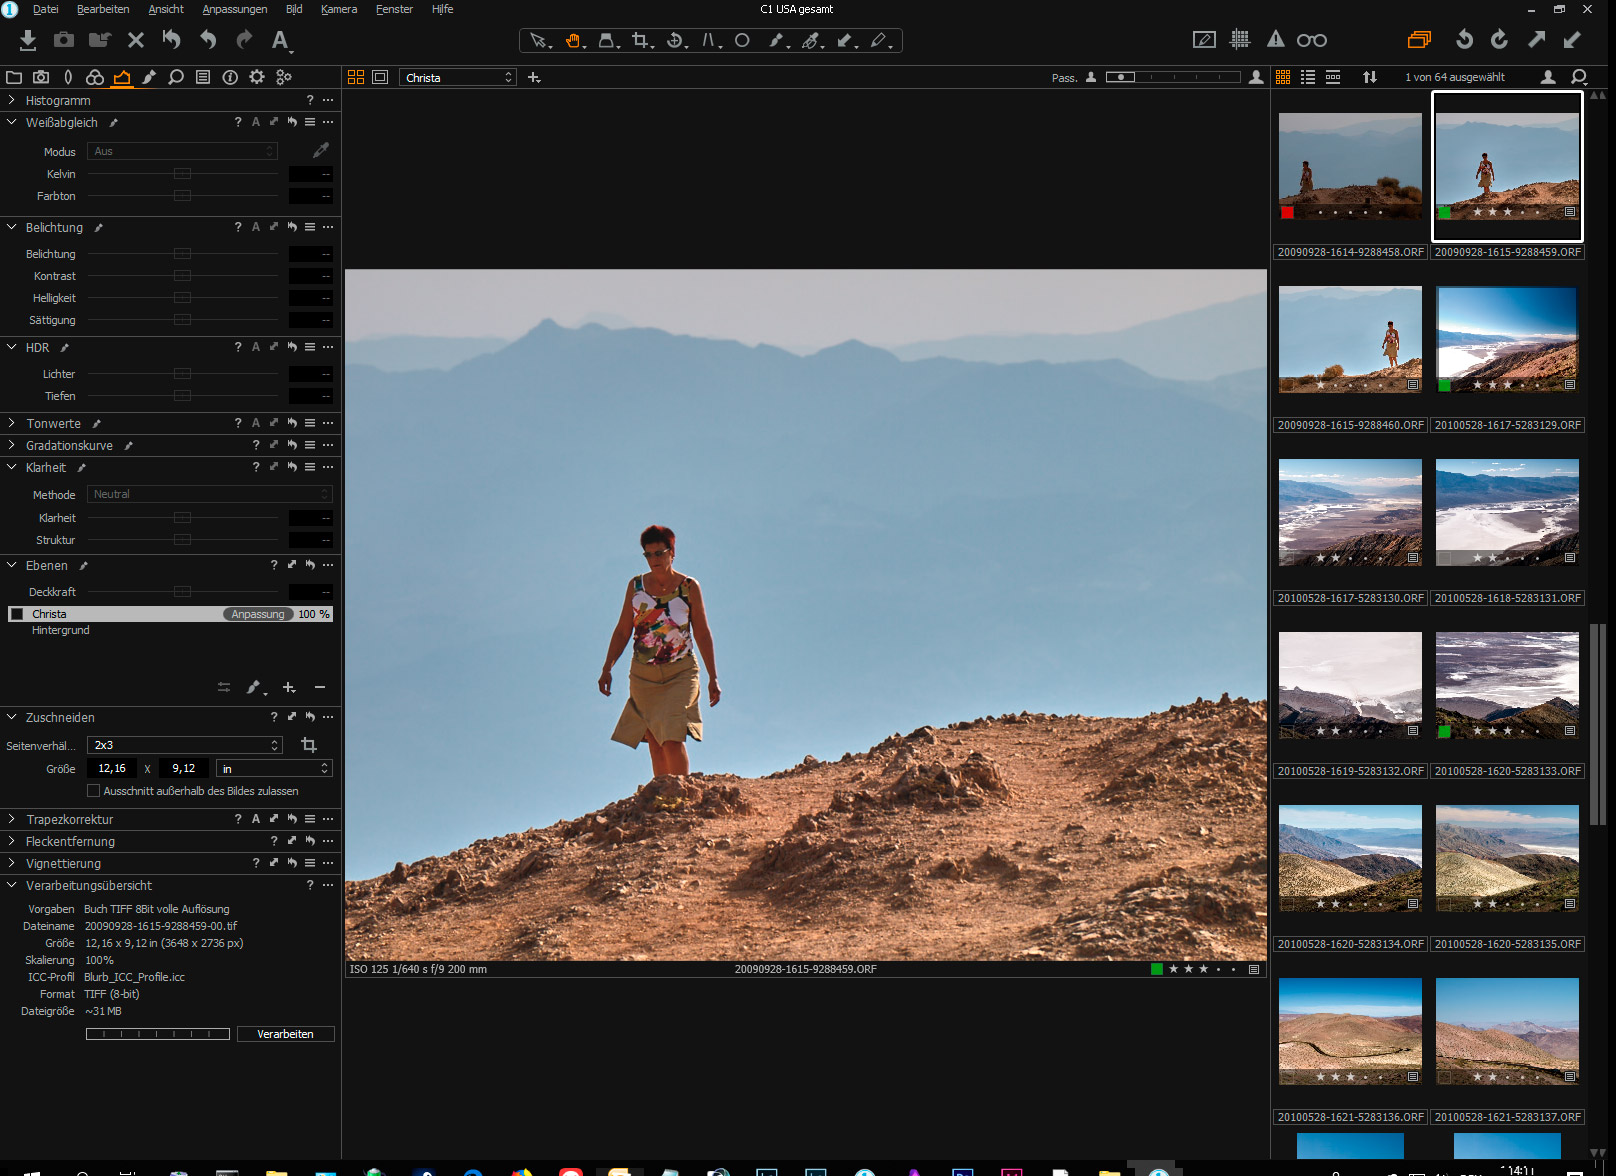Click the browser sort arrows icon
This screenshot has width=1616, height=1176.
click(x=1370, y=77)
